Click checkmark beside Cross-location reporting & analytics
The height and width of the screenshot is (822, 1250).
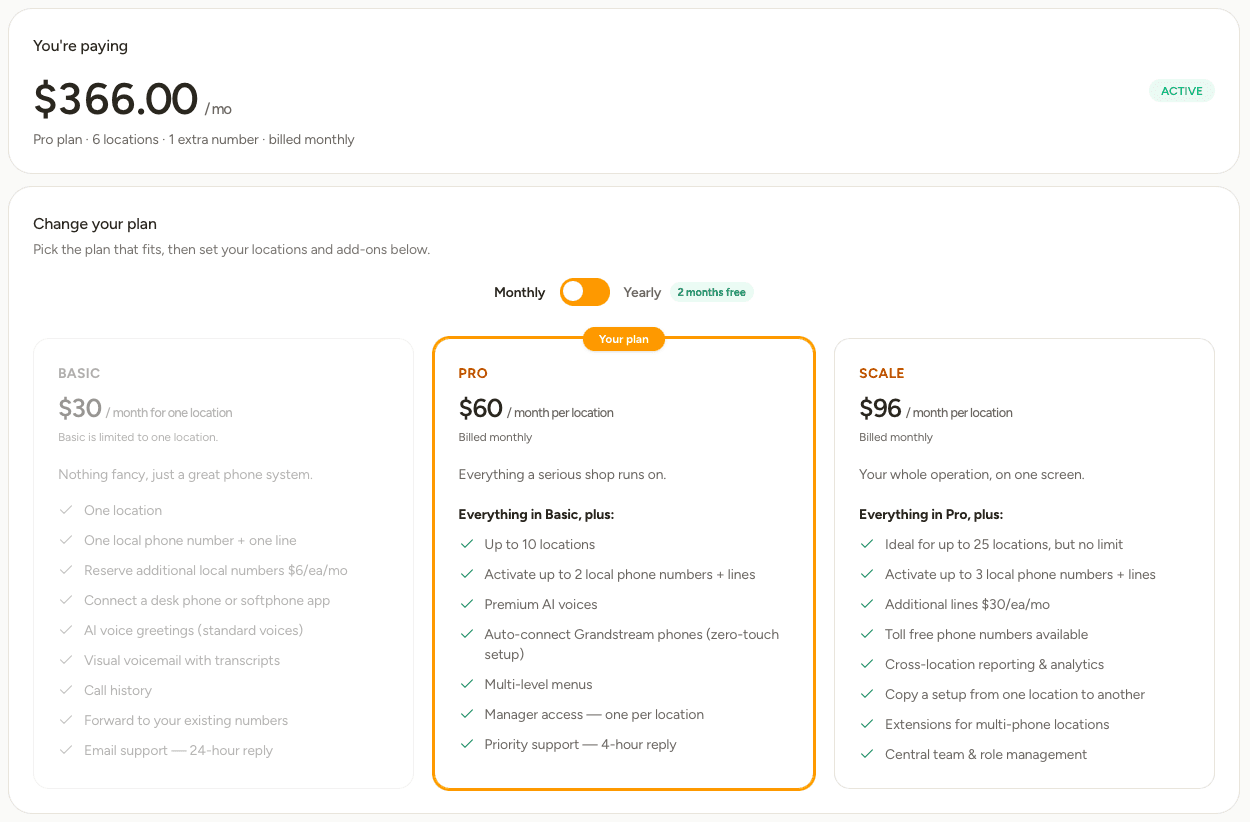(x=867, y=664)
